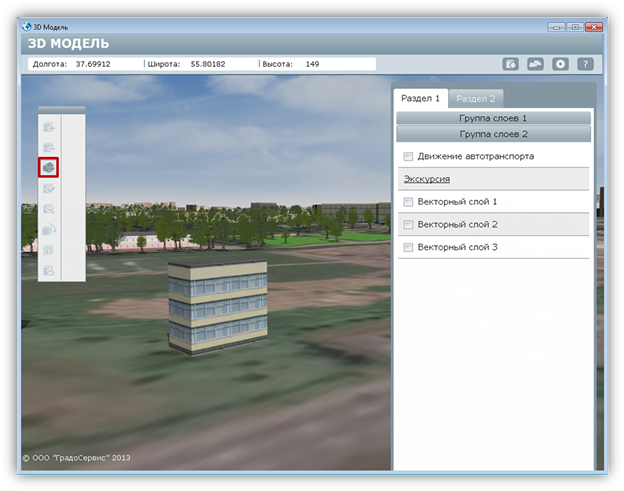Tick the Векторный слой 3 checkbox
624x491 pixels.
408,247
